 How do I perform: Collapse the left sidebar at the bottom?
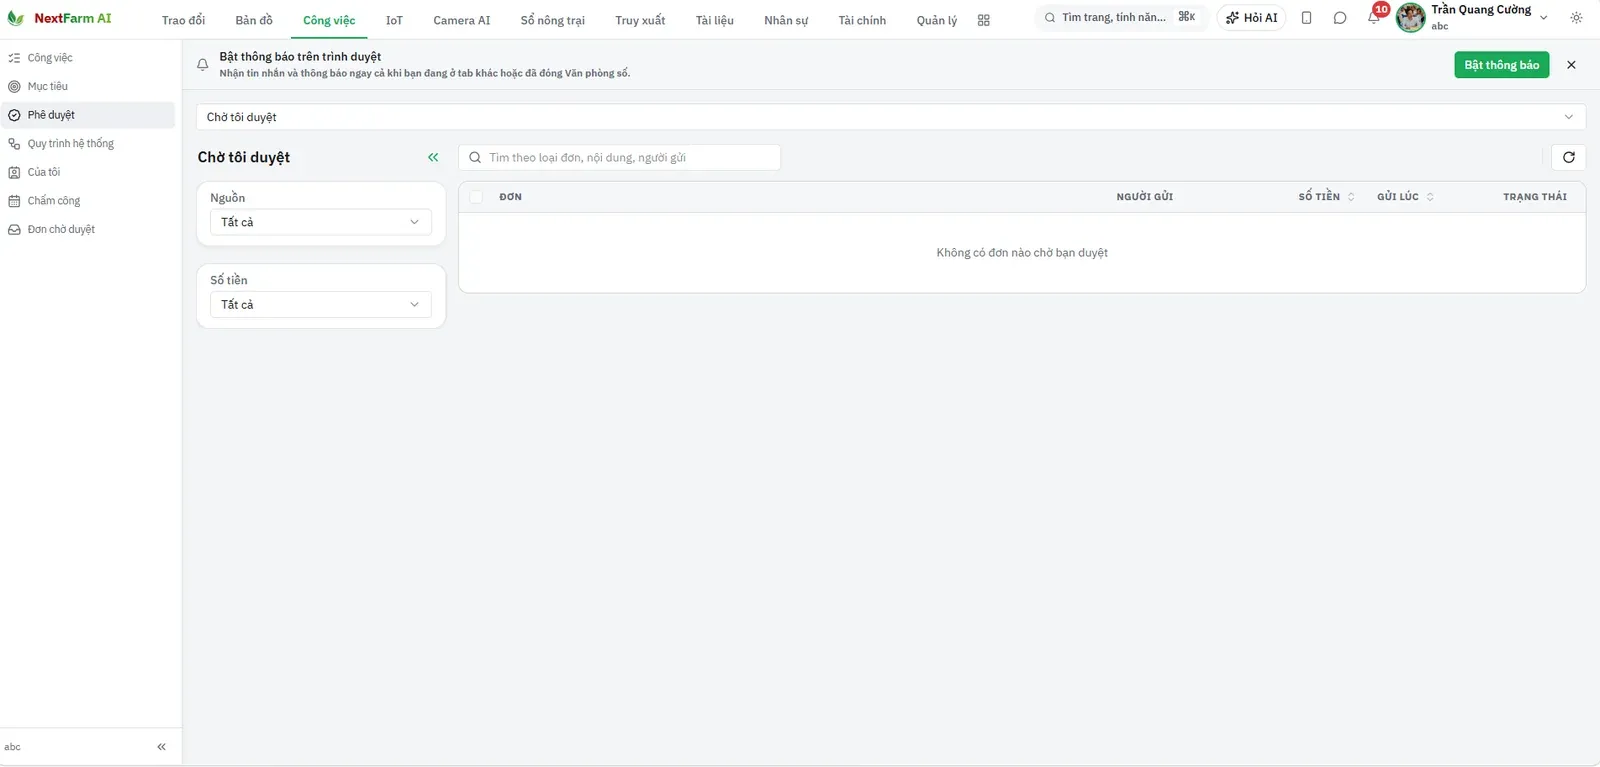161,747
